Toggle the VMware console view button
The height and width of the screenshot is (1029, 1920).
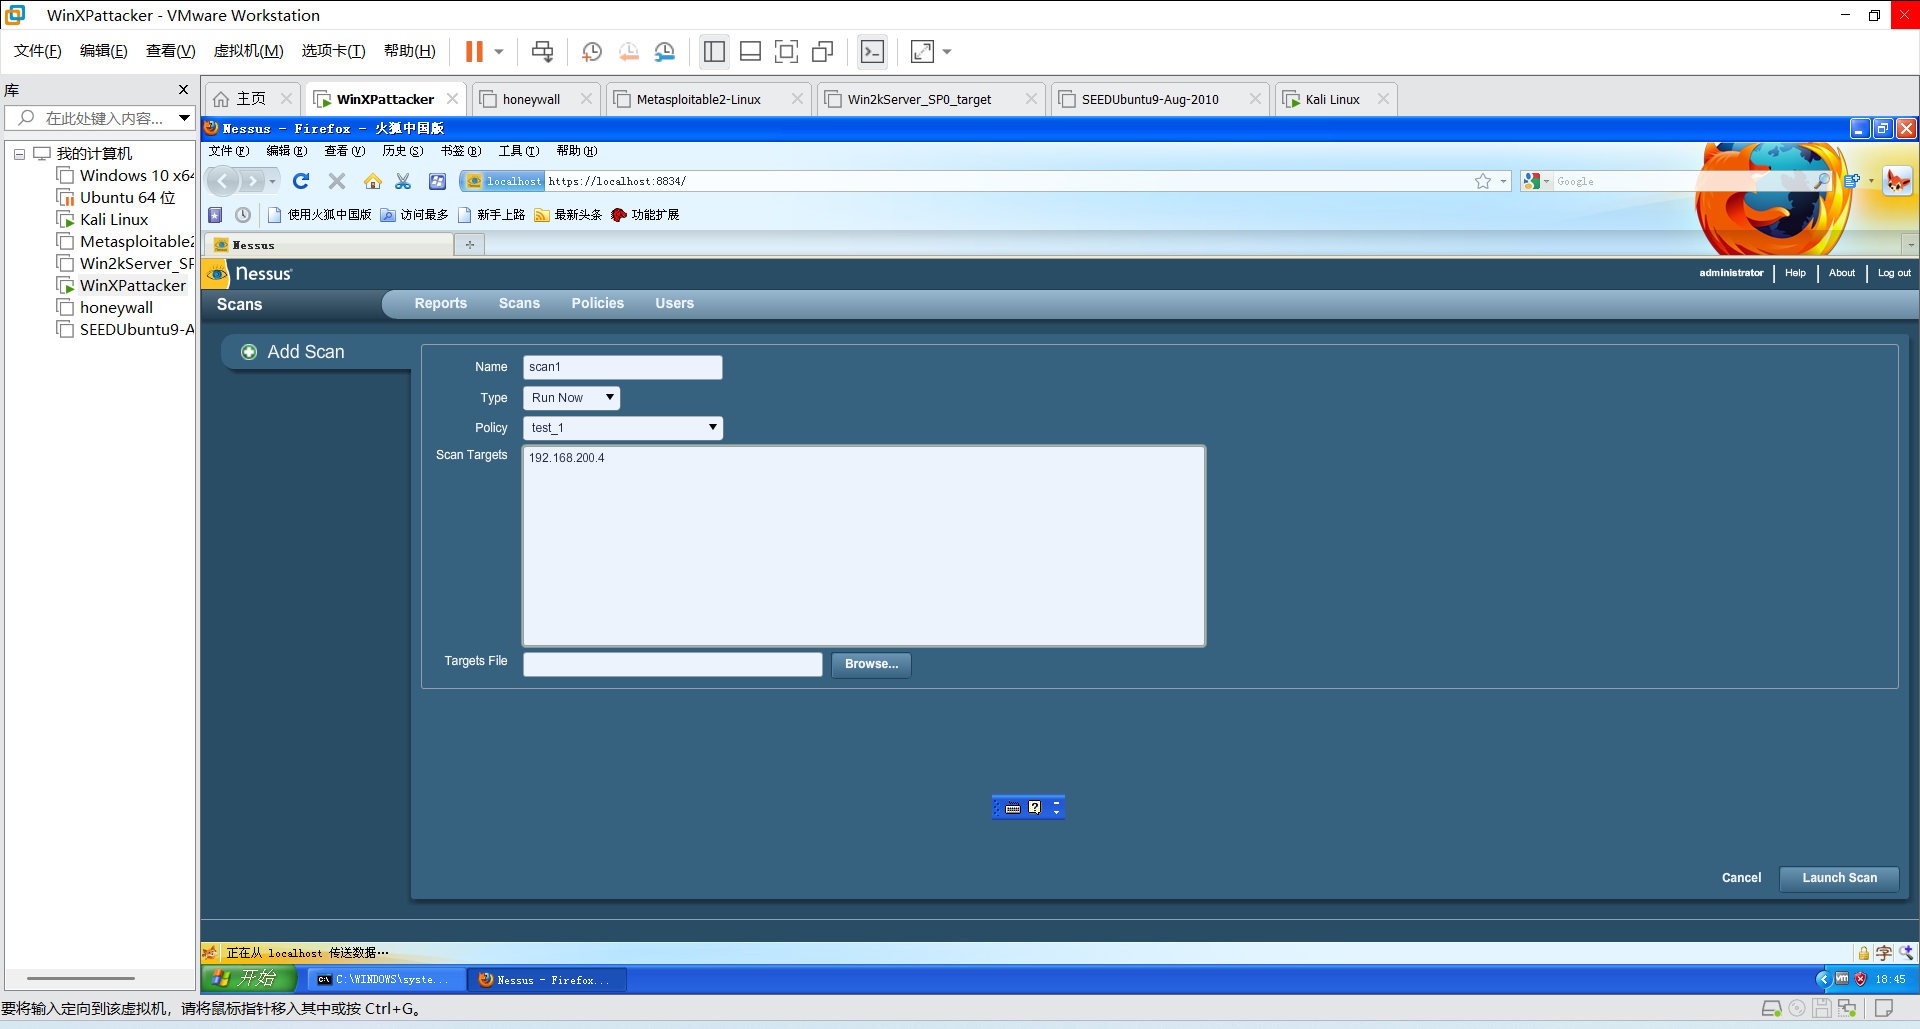[x=872, y=52]
